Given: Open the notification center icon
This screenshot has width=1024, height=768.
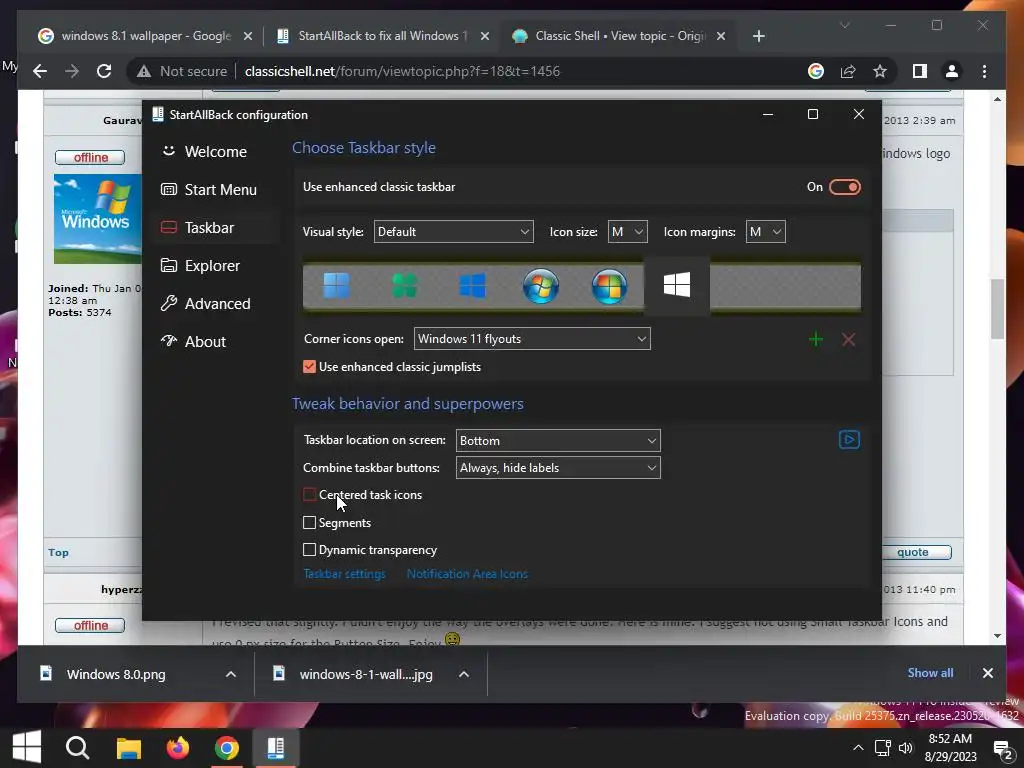Looking at the screenshot, I should click(x=1002, y=748).
